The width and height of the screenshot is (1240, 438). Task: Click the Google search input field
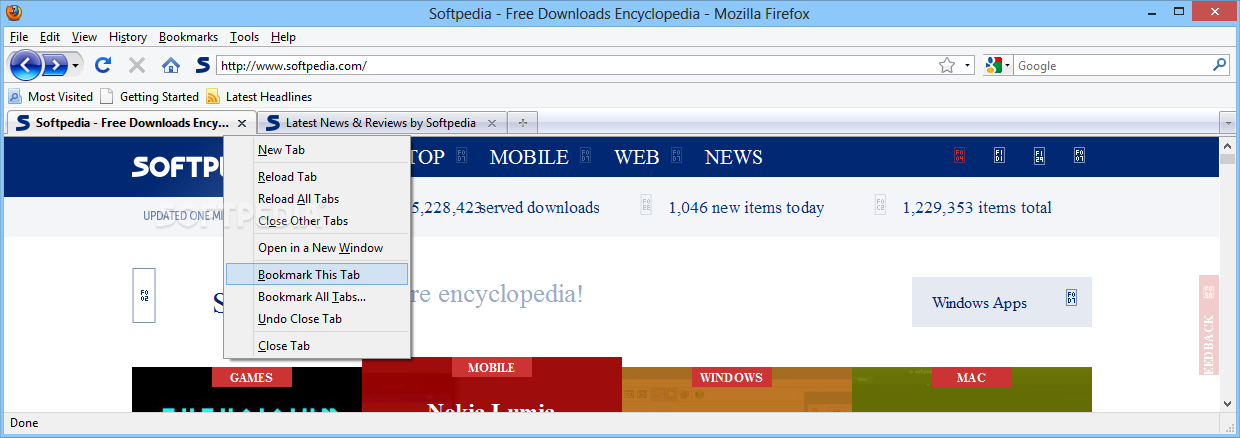[1112, 66]
